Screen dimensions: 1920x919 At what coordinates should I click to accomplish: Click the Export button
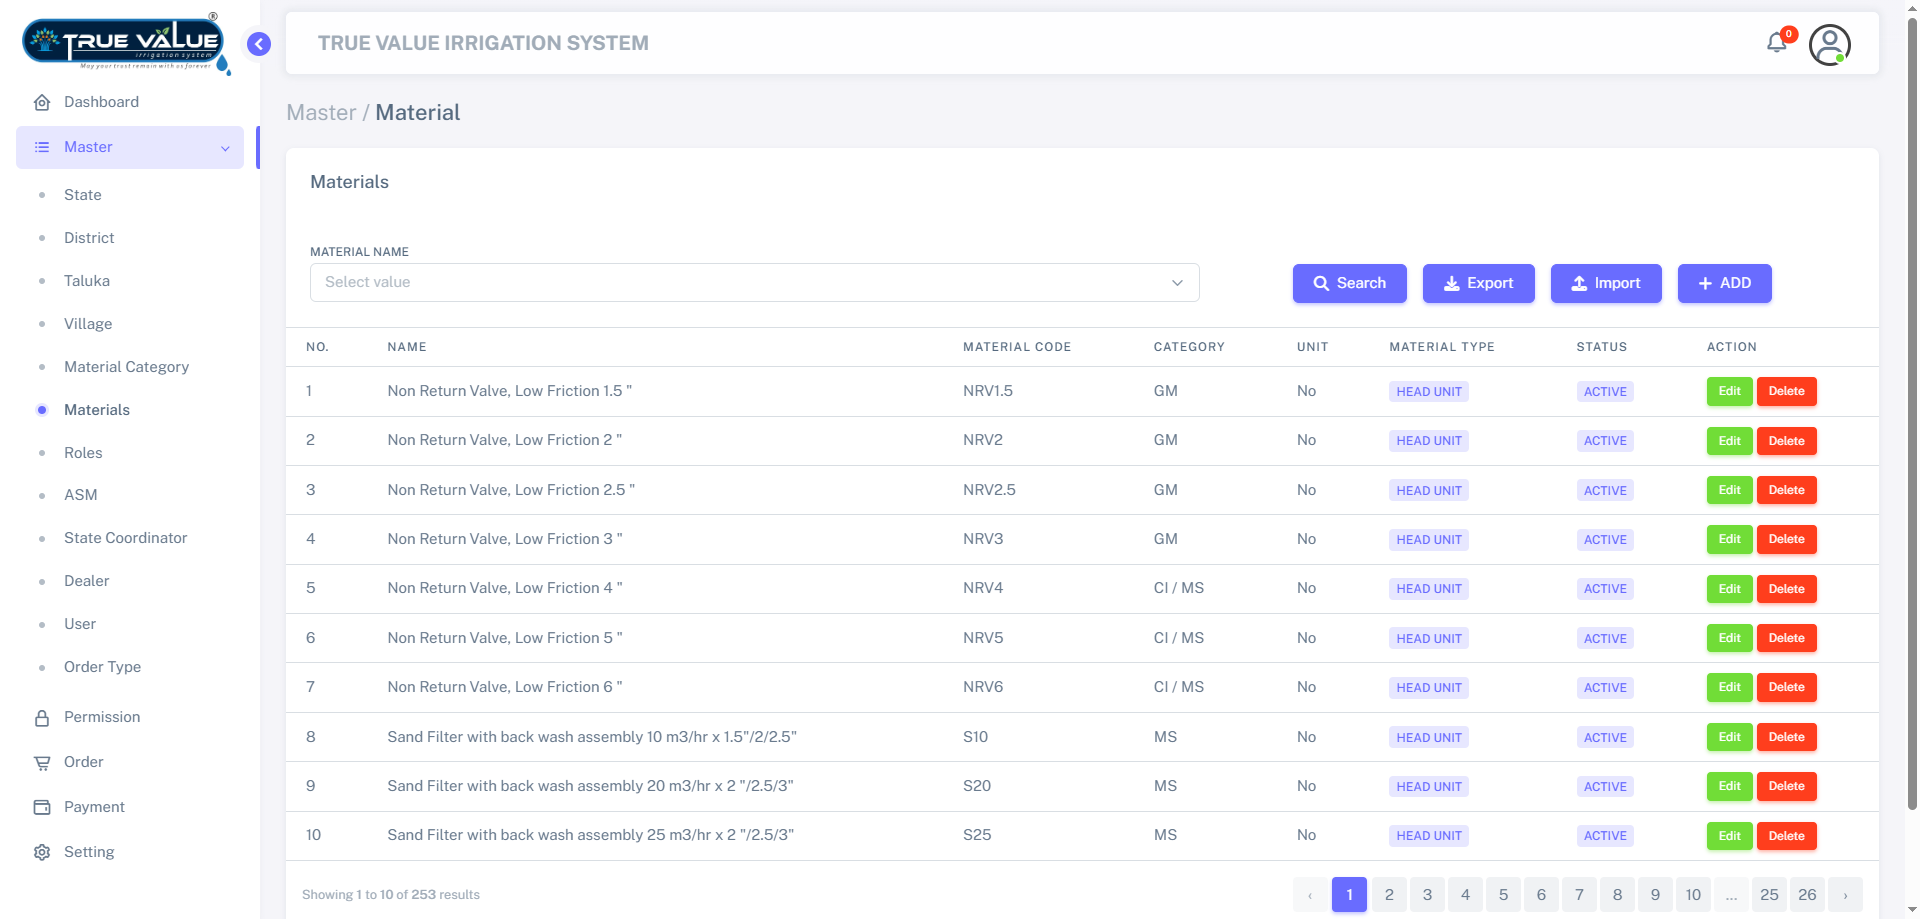coord(1478,283)
